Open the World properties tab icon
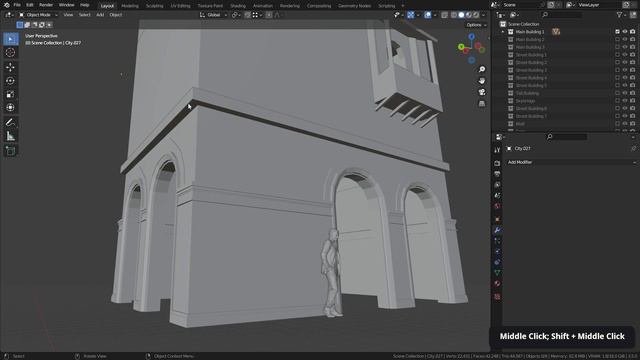The image size is (640, 360). pos(497,206)
